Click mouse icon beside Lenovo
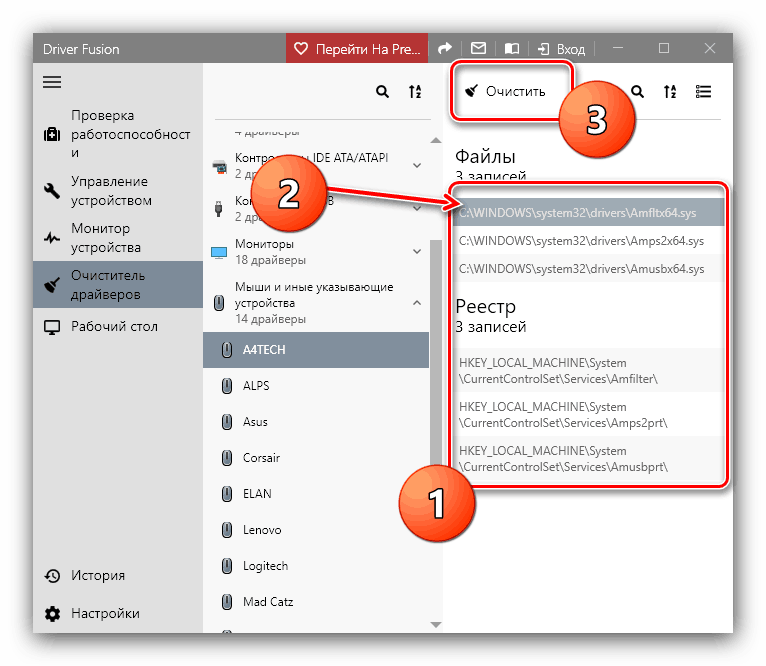This screenshot has height=666, width=766. click(227, 530)
